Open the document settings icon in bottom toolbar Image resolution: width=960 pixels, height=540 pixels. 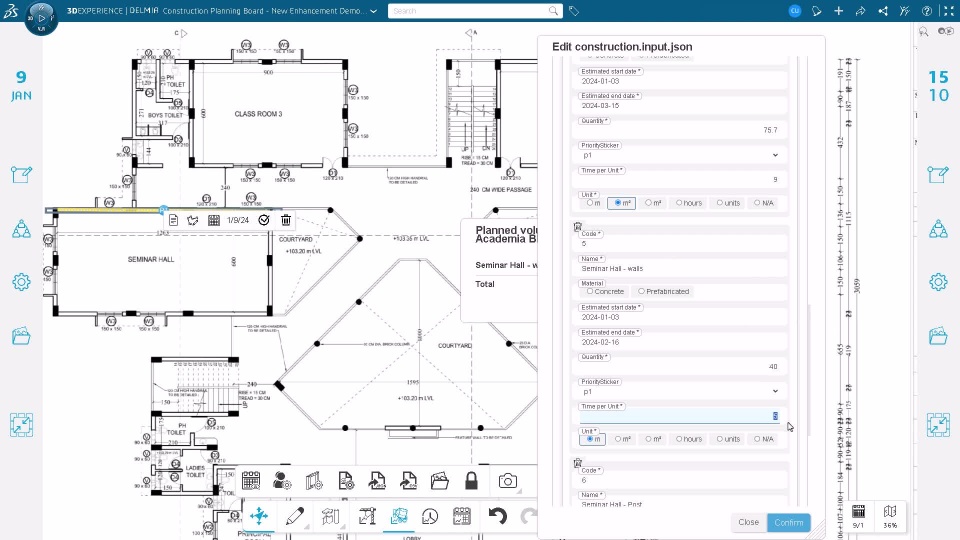345,481
